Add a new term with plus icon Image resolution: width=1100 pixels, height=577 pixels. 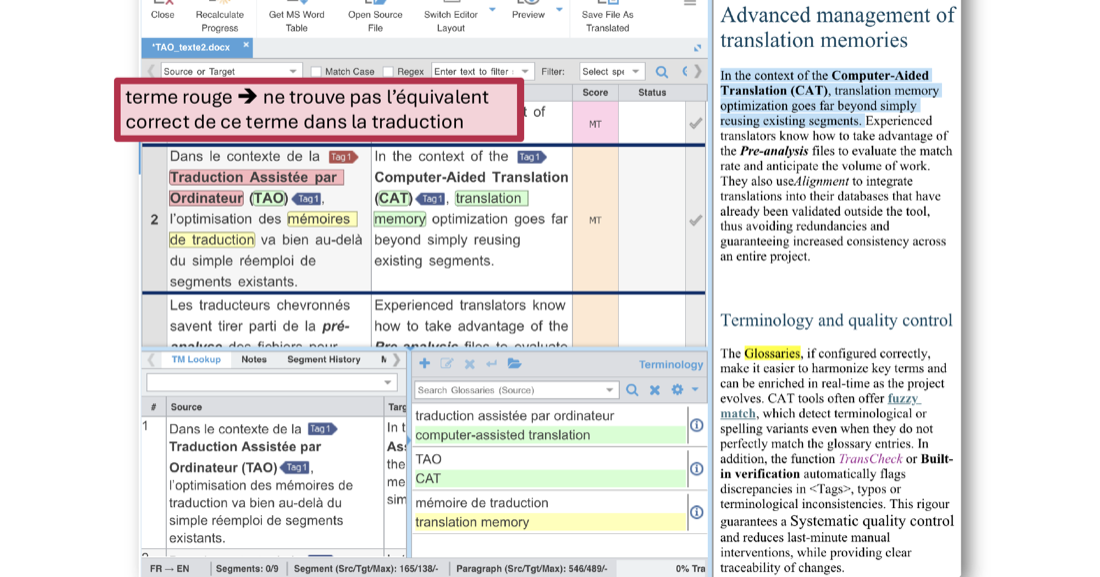pos(424,364)
